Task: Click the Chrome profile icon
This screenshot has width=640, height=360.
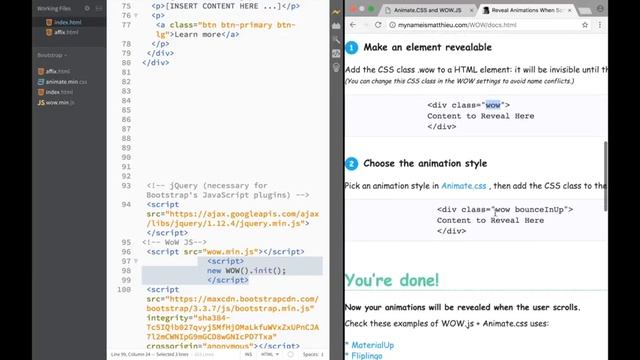Action: (600, 9)
